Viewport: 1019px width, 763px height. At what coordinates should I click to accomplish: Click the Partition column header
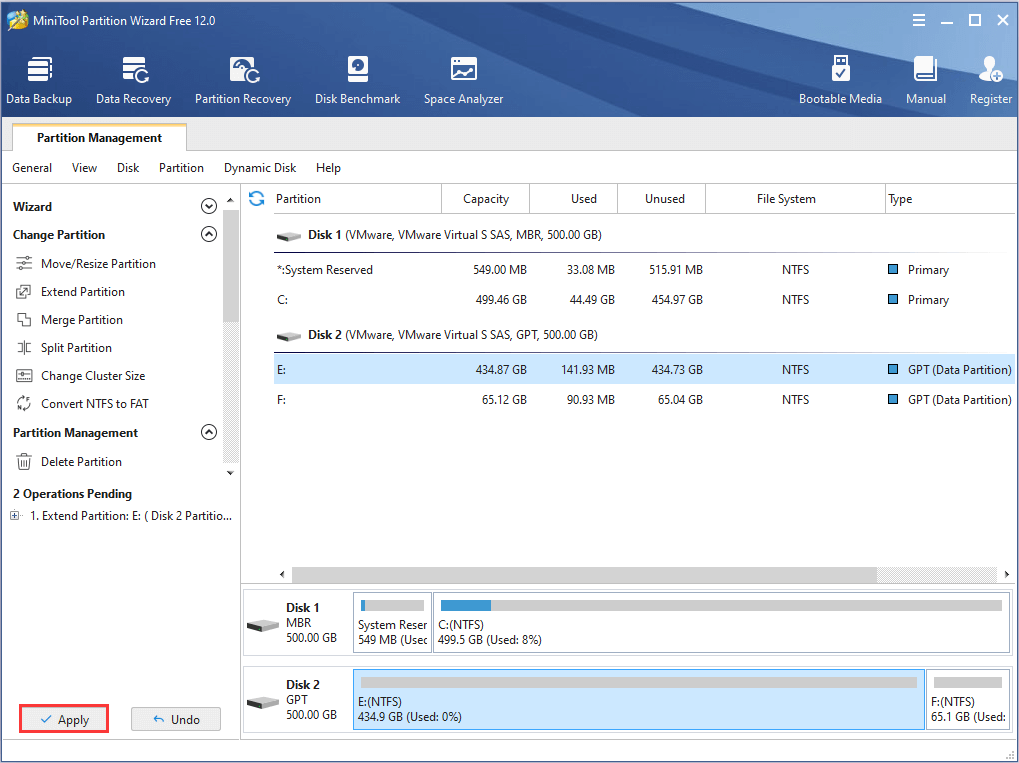pyautogui.click(x=357, y=198)
